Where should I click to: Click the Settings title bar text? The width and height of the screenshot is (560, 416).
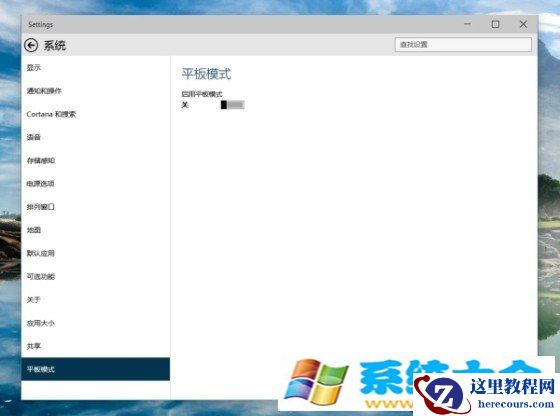(40, 24)
